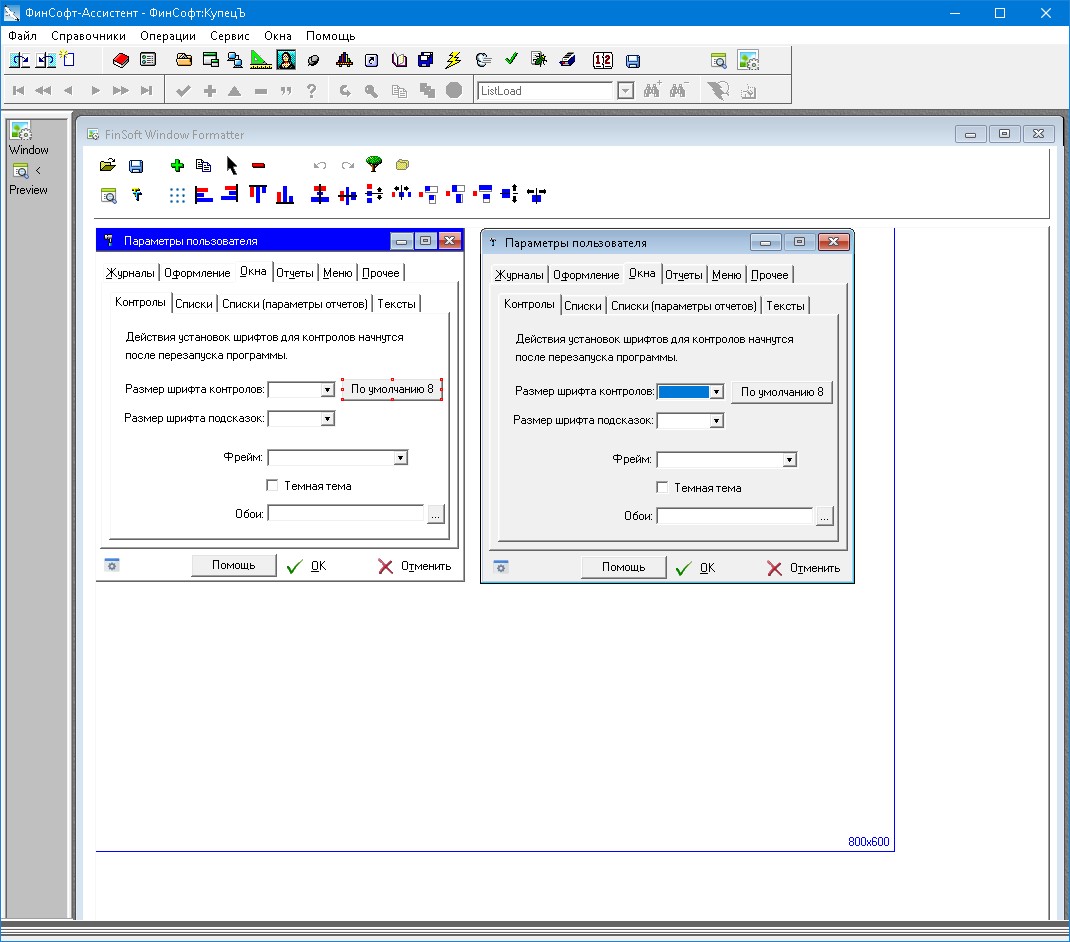The image size is (1070, 942).
Task: Open the Фрейм dropdown in right dialog
Action: [x=789, y=460]
